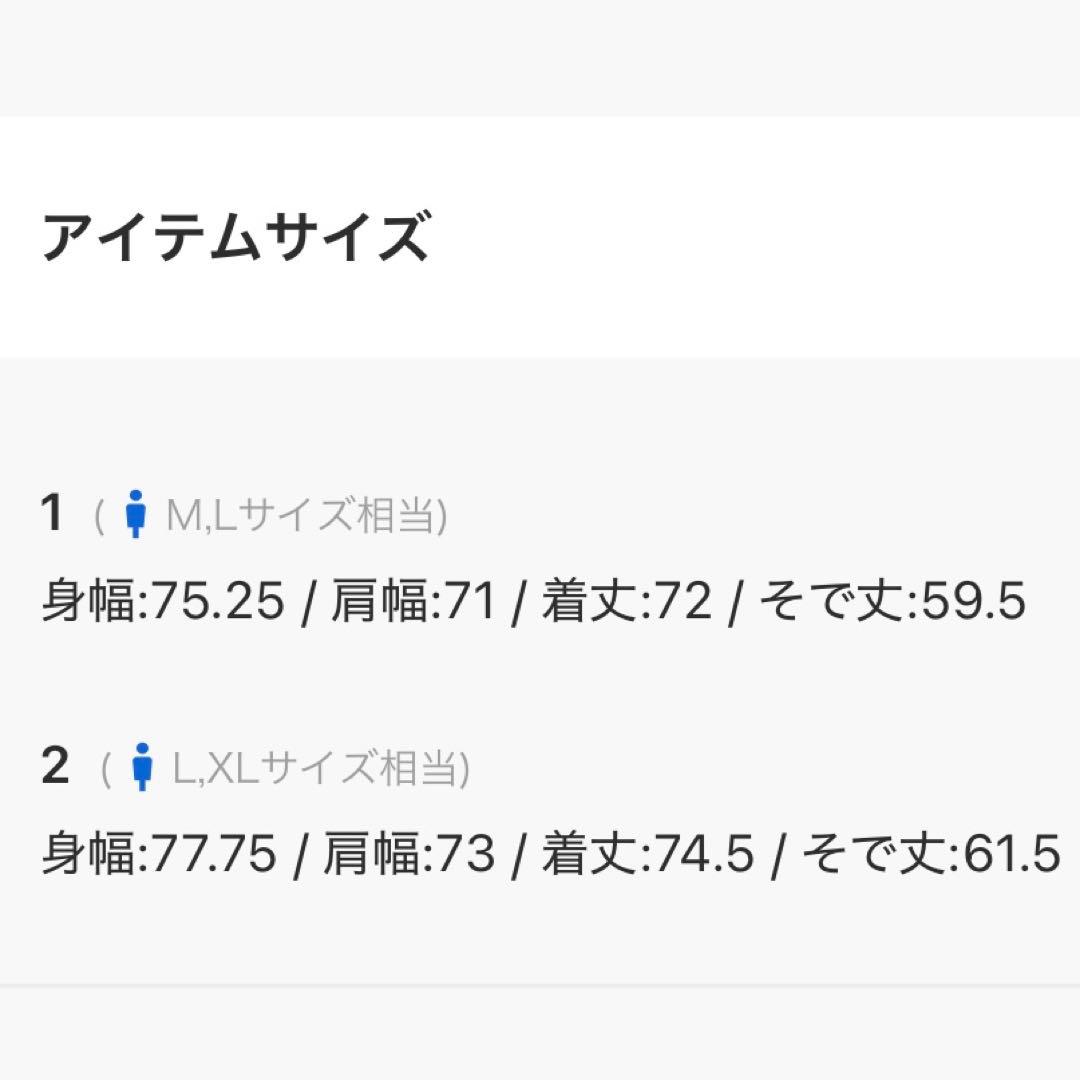Tap 身幅:77.75 in the size 2 row
Image resolution: width=1080 pixels, height=1080 pixels.
tap(158, 855)
